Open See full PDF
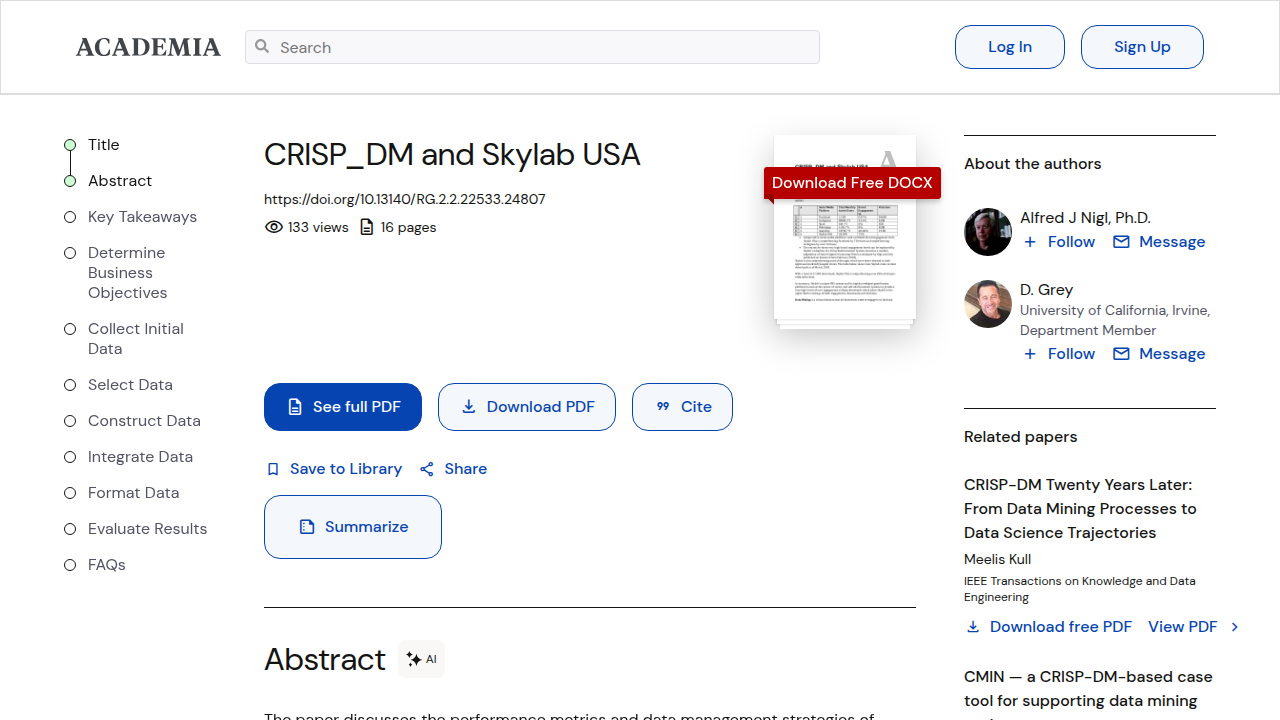This screenshot has height=720, width=1280. (x=343, y=407)
